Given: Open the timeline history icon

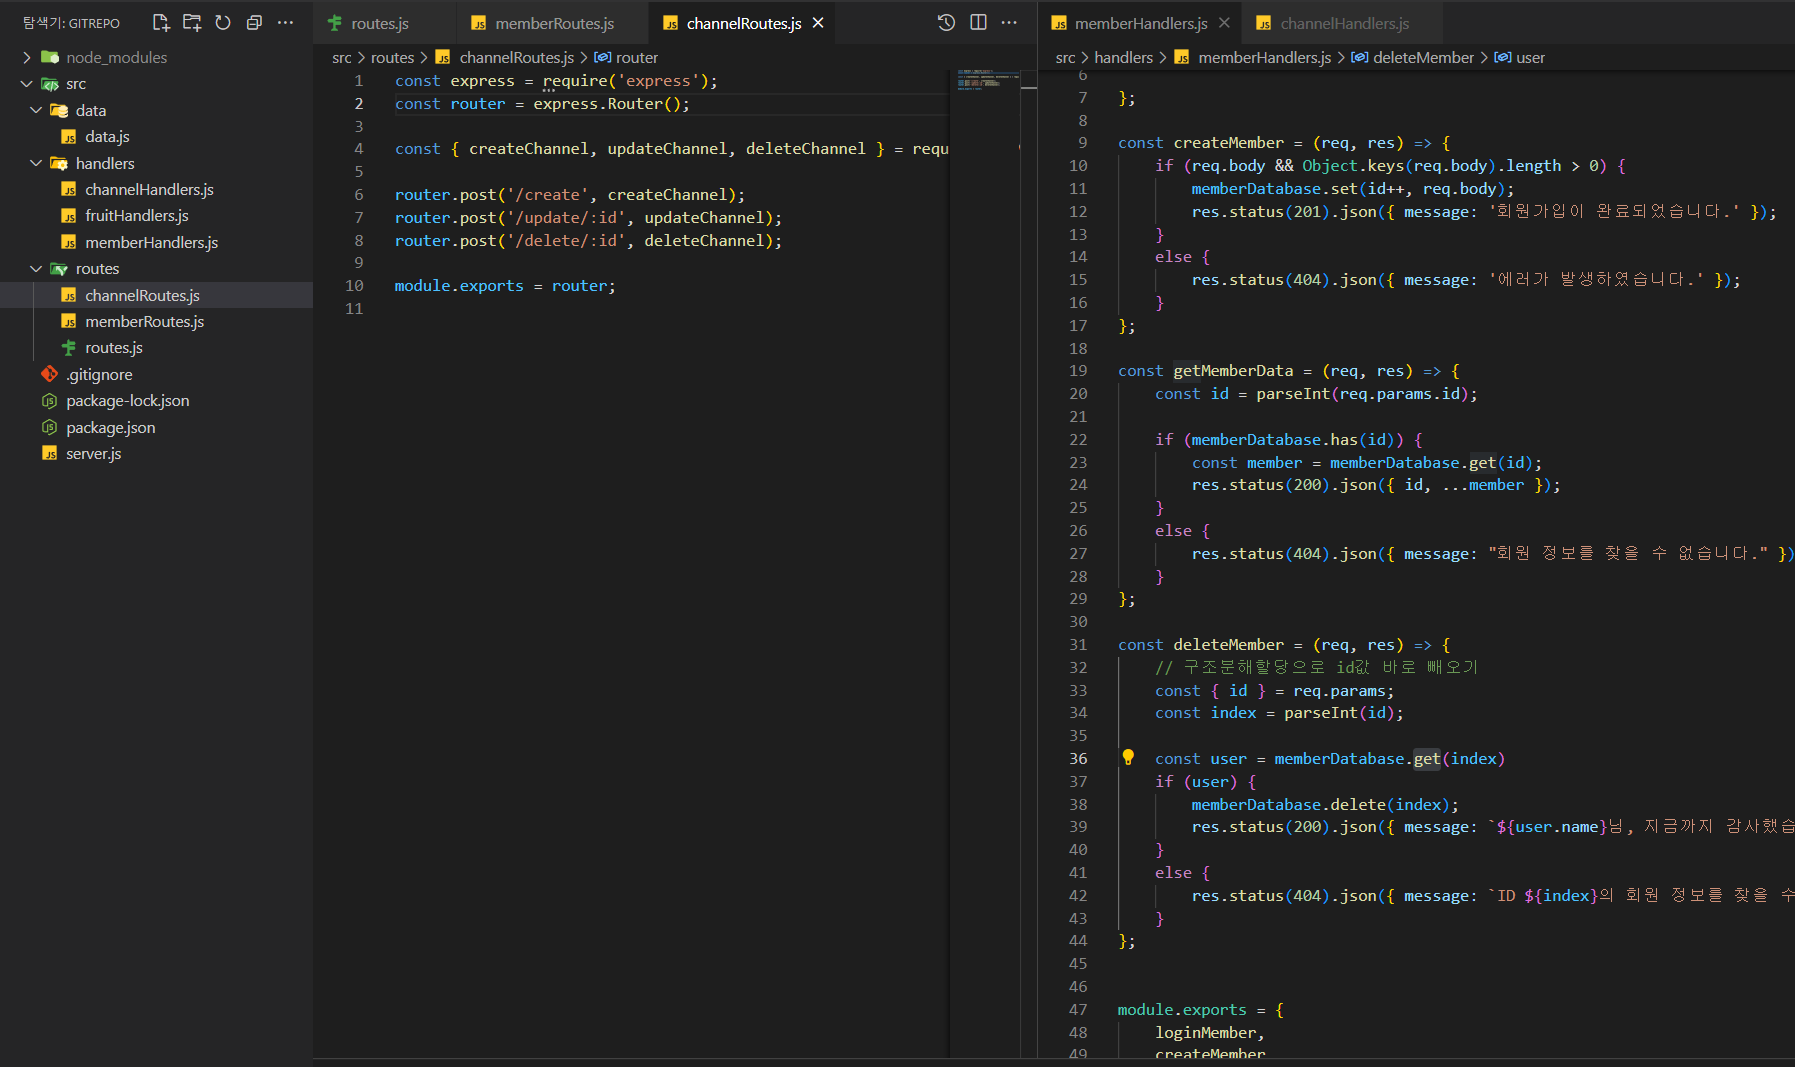Looking at the screenshot, I should point(946,22).
